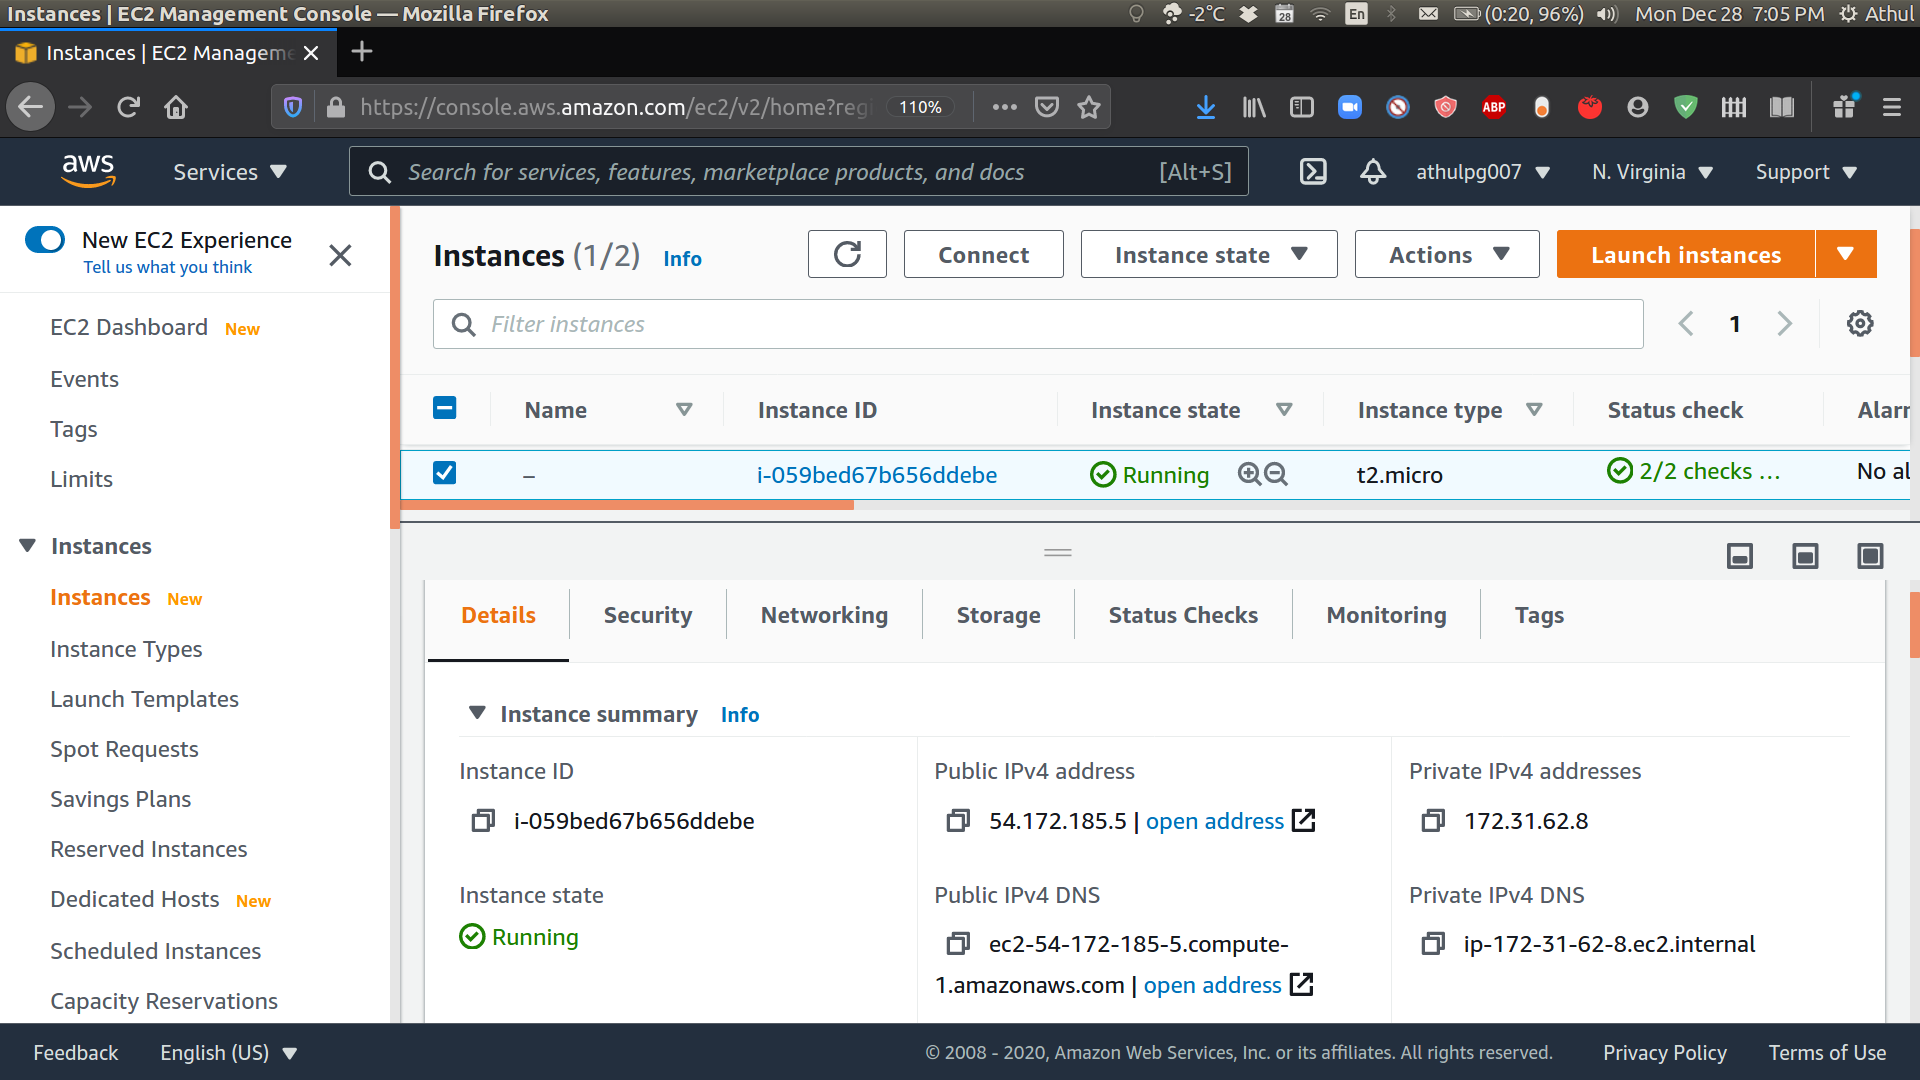This screenshot has height=1080, width=1920.
Task: Copy the Instance ID to clipboard
Action: point(483,821)
